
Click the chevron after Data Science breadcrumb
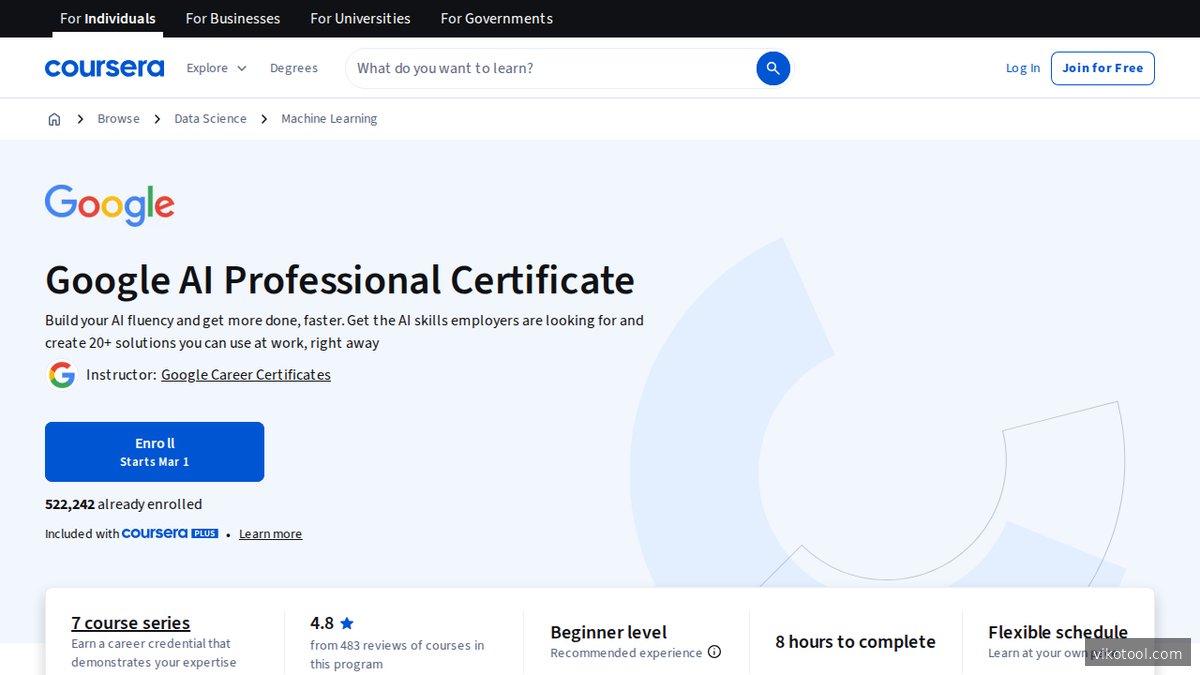[x=263, y=118]
